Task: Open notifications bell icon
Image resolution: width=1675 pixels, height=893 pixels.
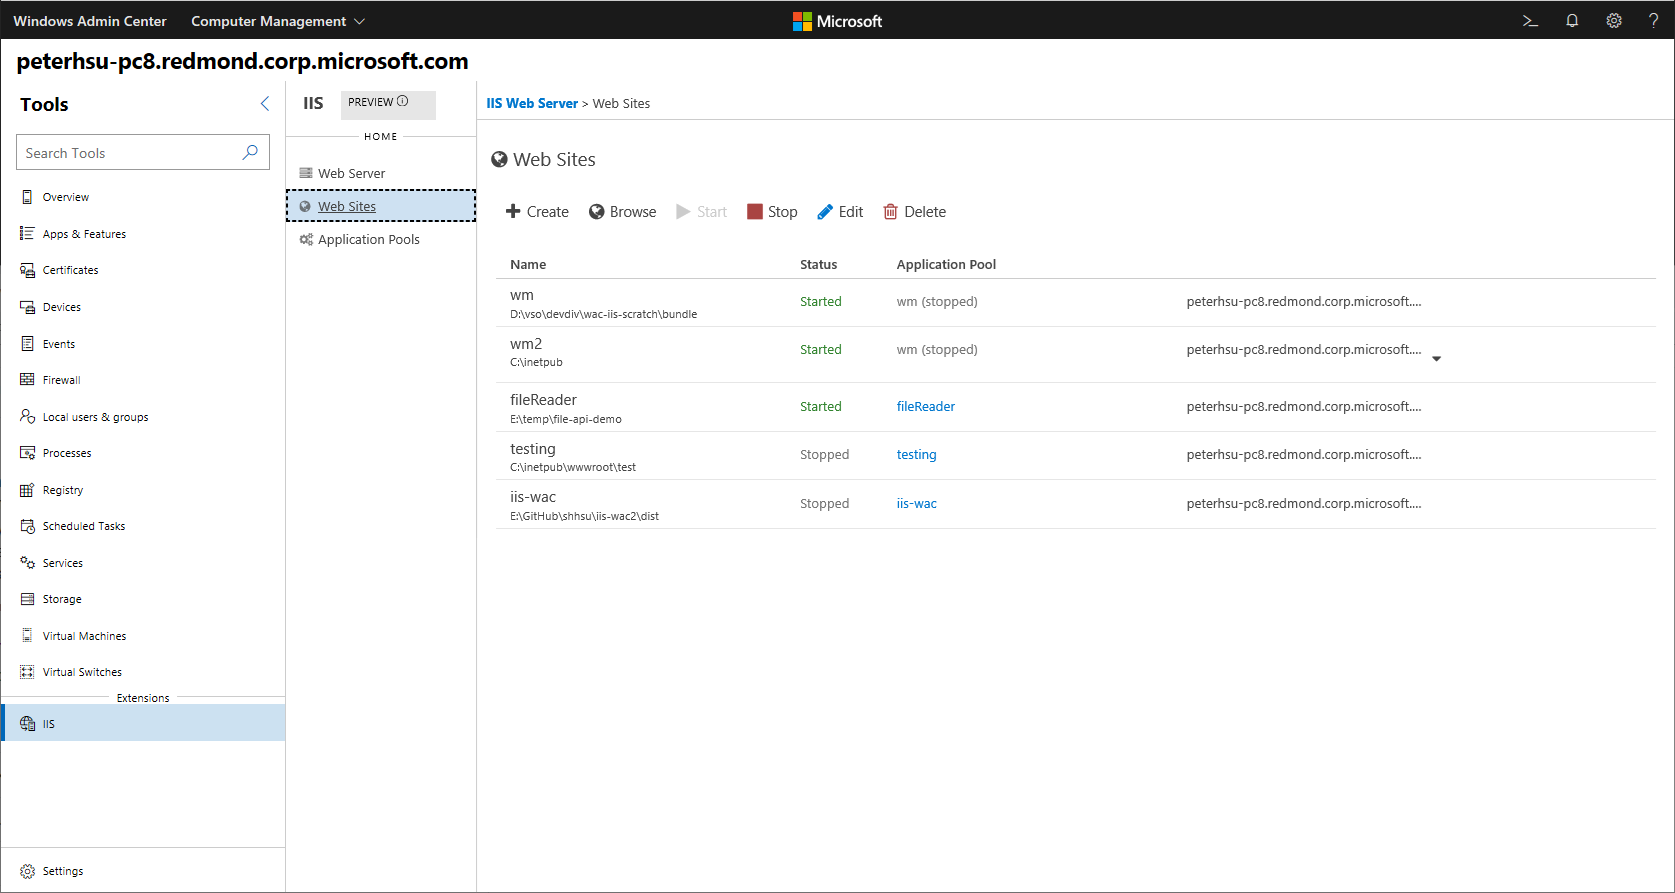Action: point(1572,20)
